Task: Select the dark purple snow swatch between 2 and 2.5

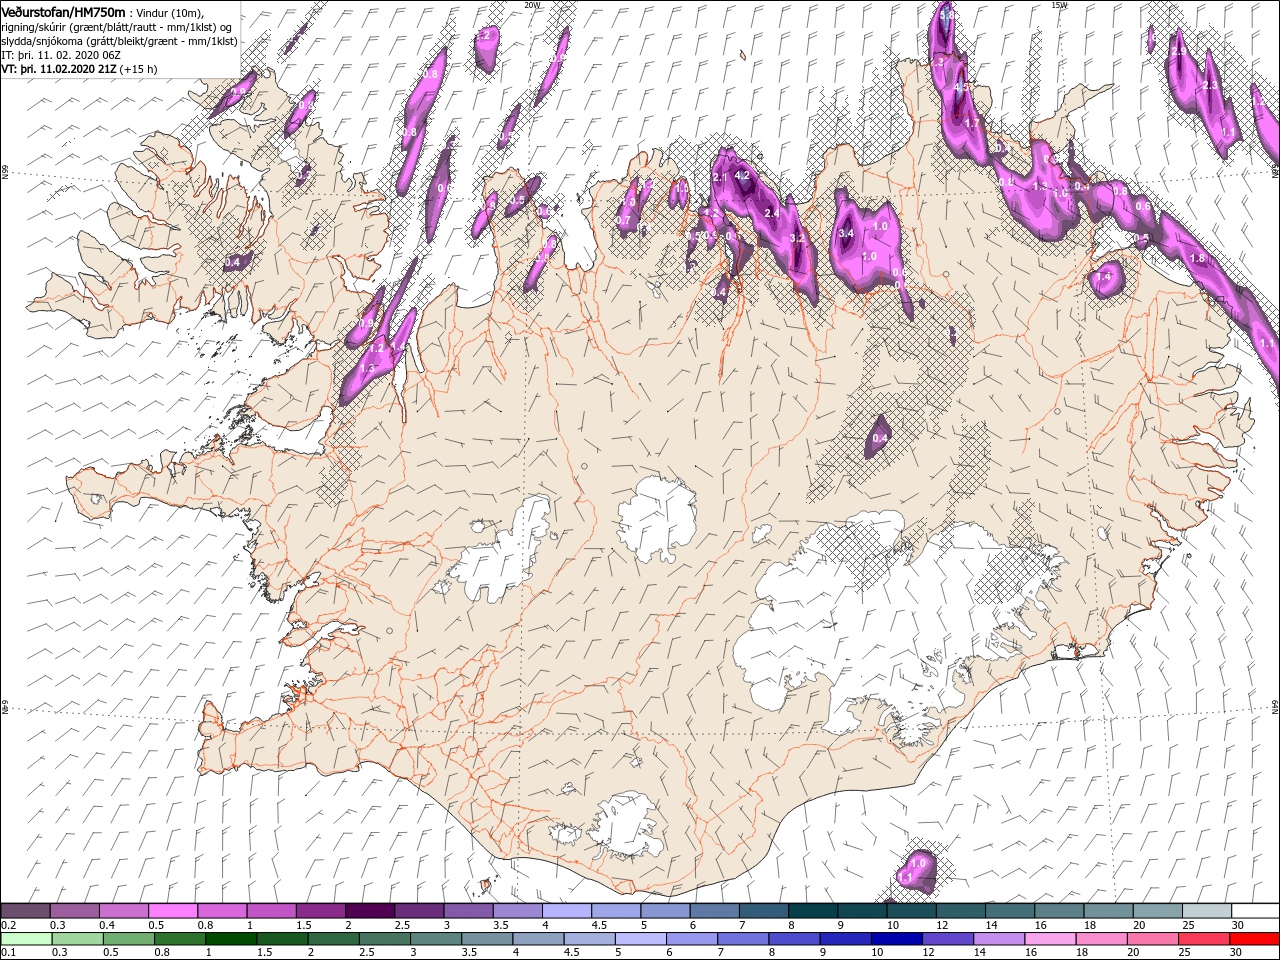Action: (x=370, y=911)
